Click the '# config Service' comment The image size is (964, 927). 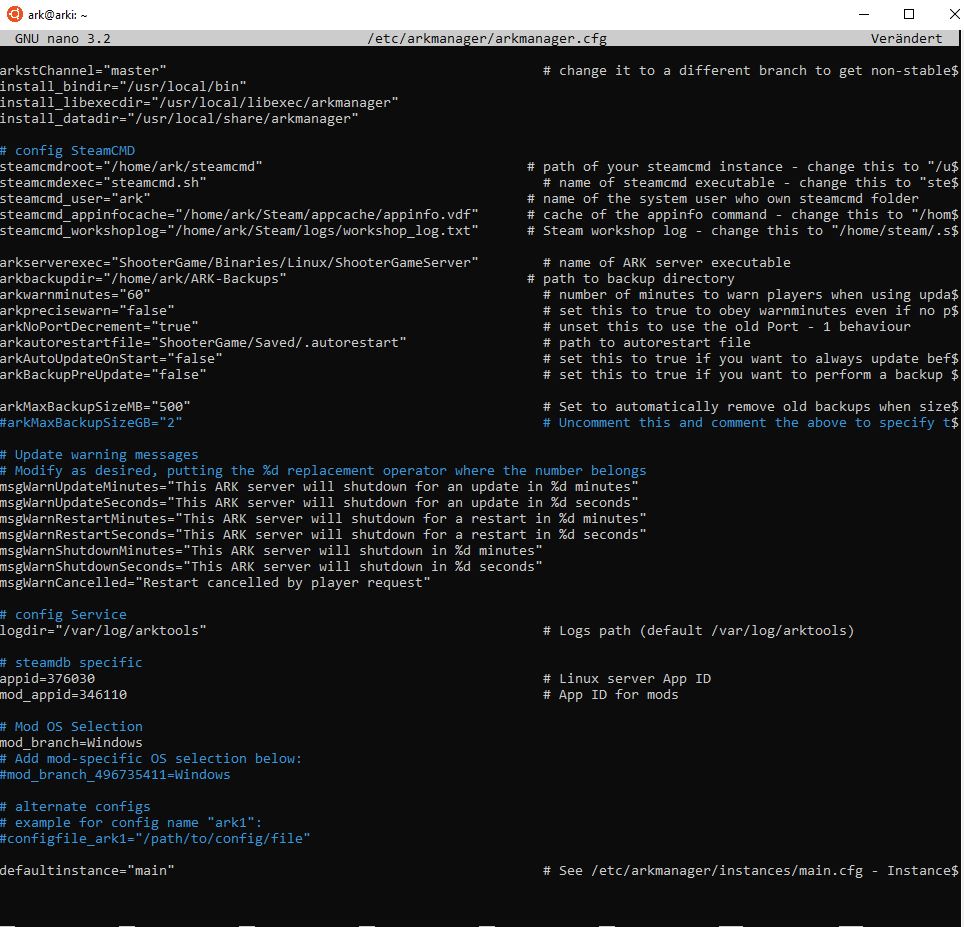(63, 614)
